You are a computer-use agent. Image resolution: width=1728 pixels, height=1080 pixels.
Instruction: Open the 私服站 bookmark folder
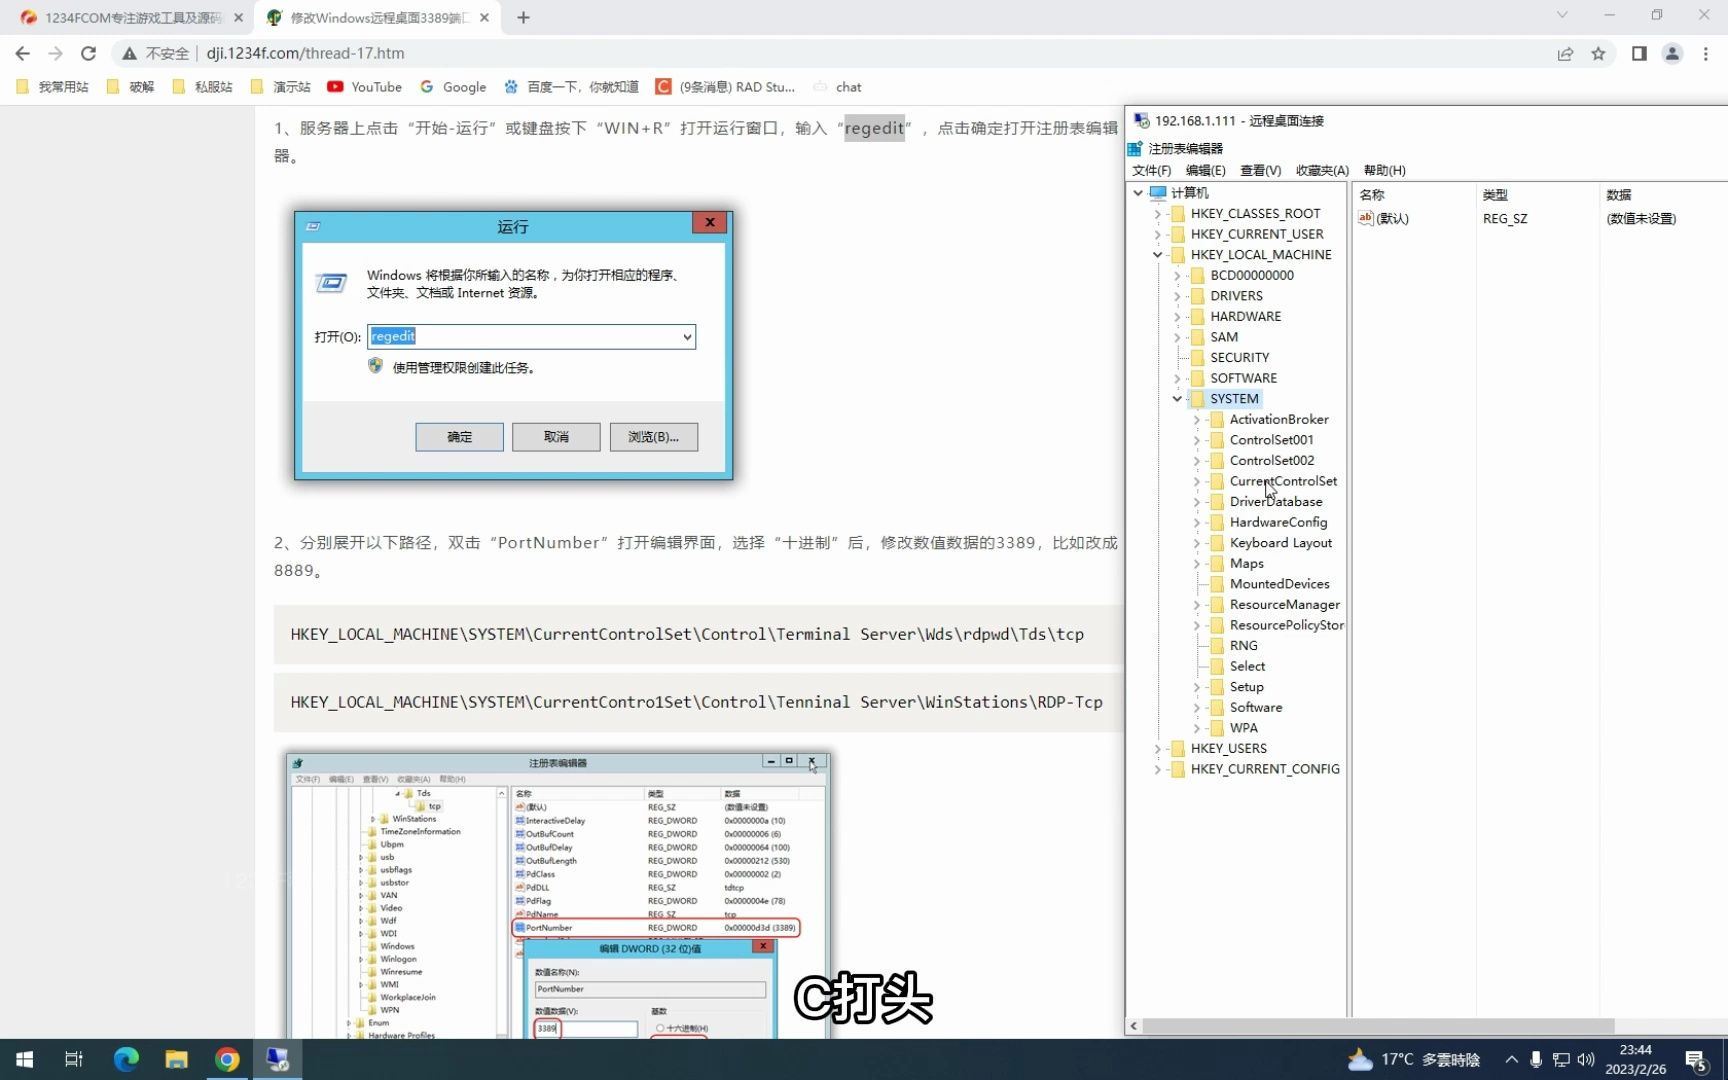coord(202,87)
